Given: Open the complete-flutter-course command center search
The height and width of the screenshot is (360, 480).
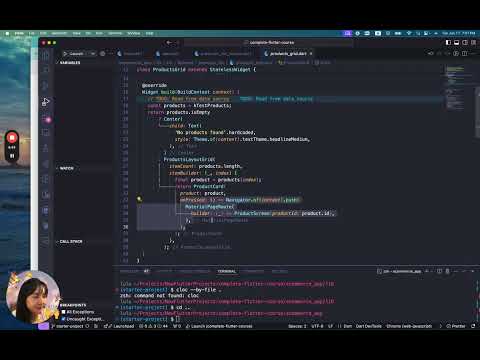Looking at the screenshot, I should 268,43.
